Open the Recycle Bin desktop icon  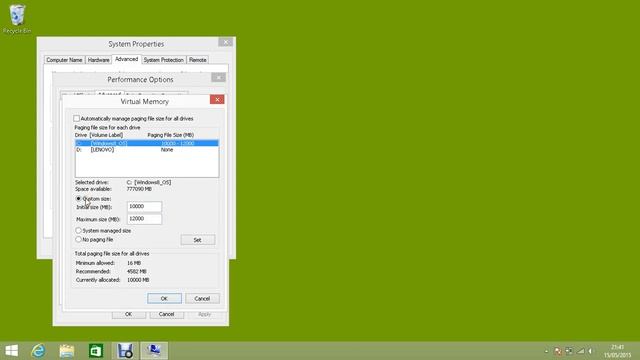tap(17, 19)
